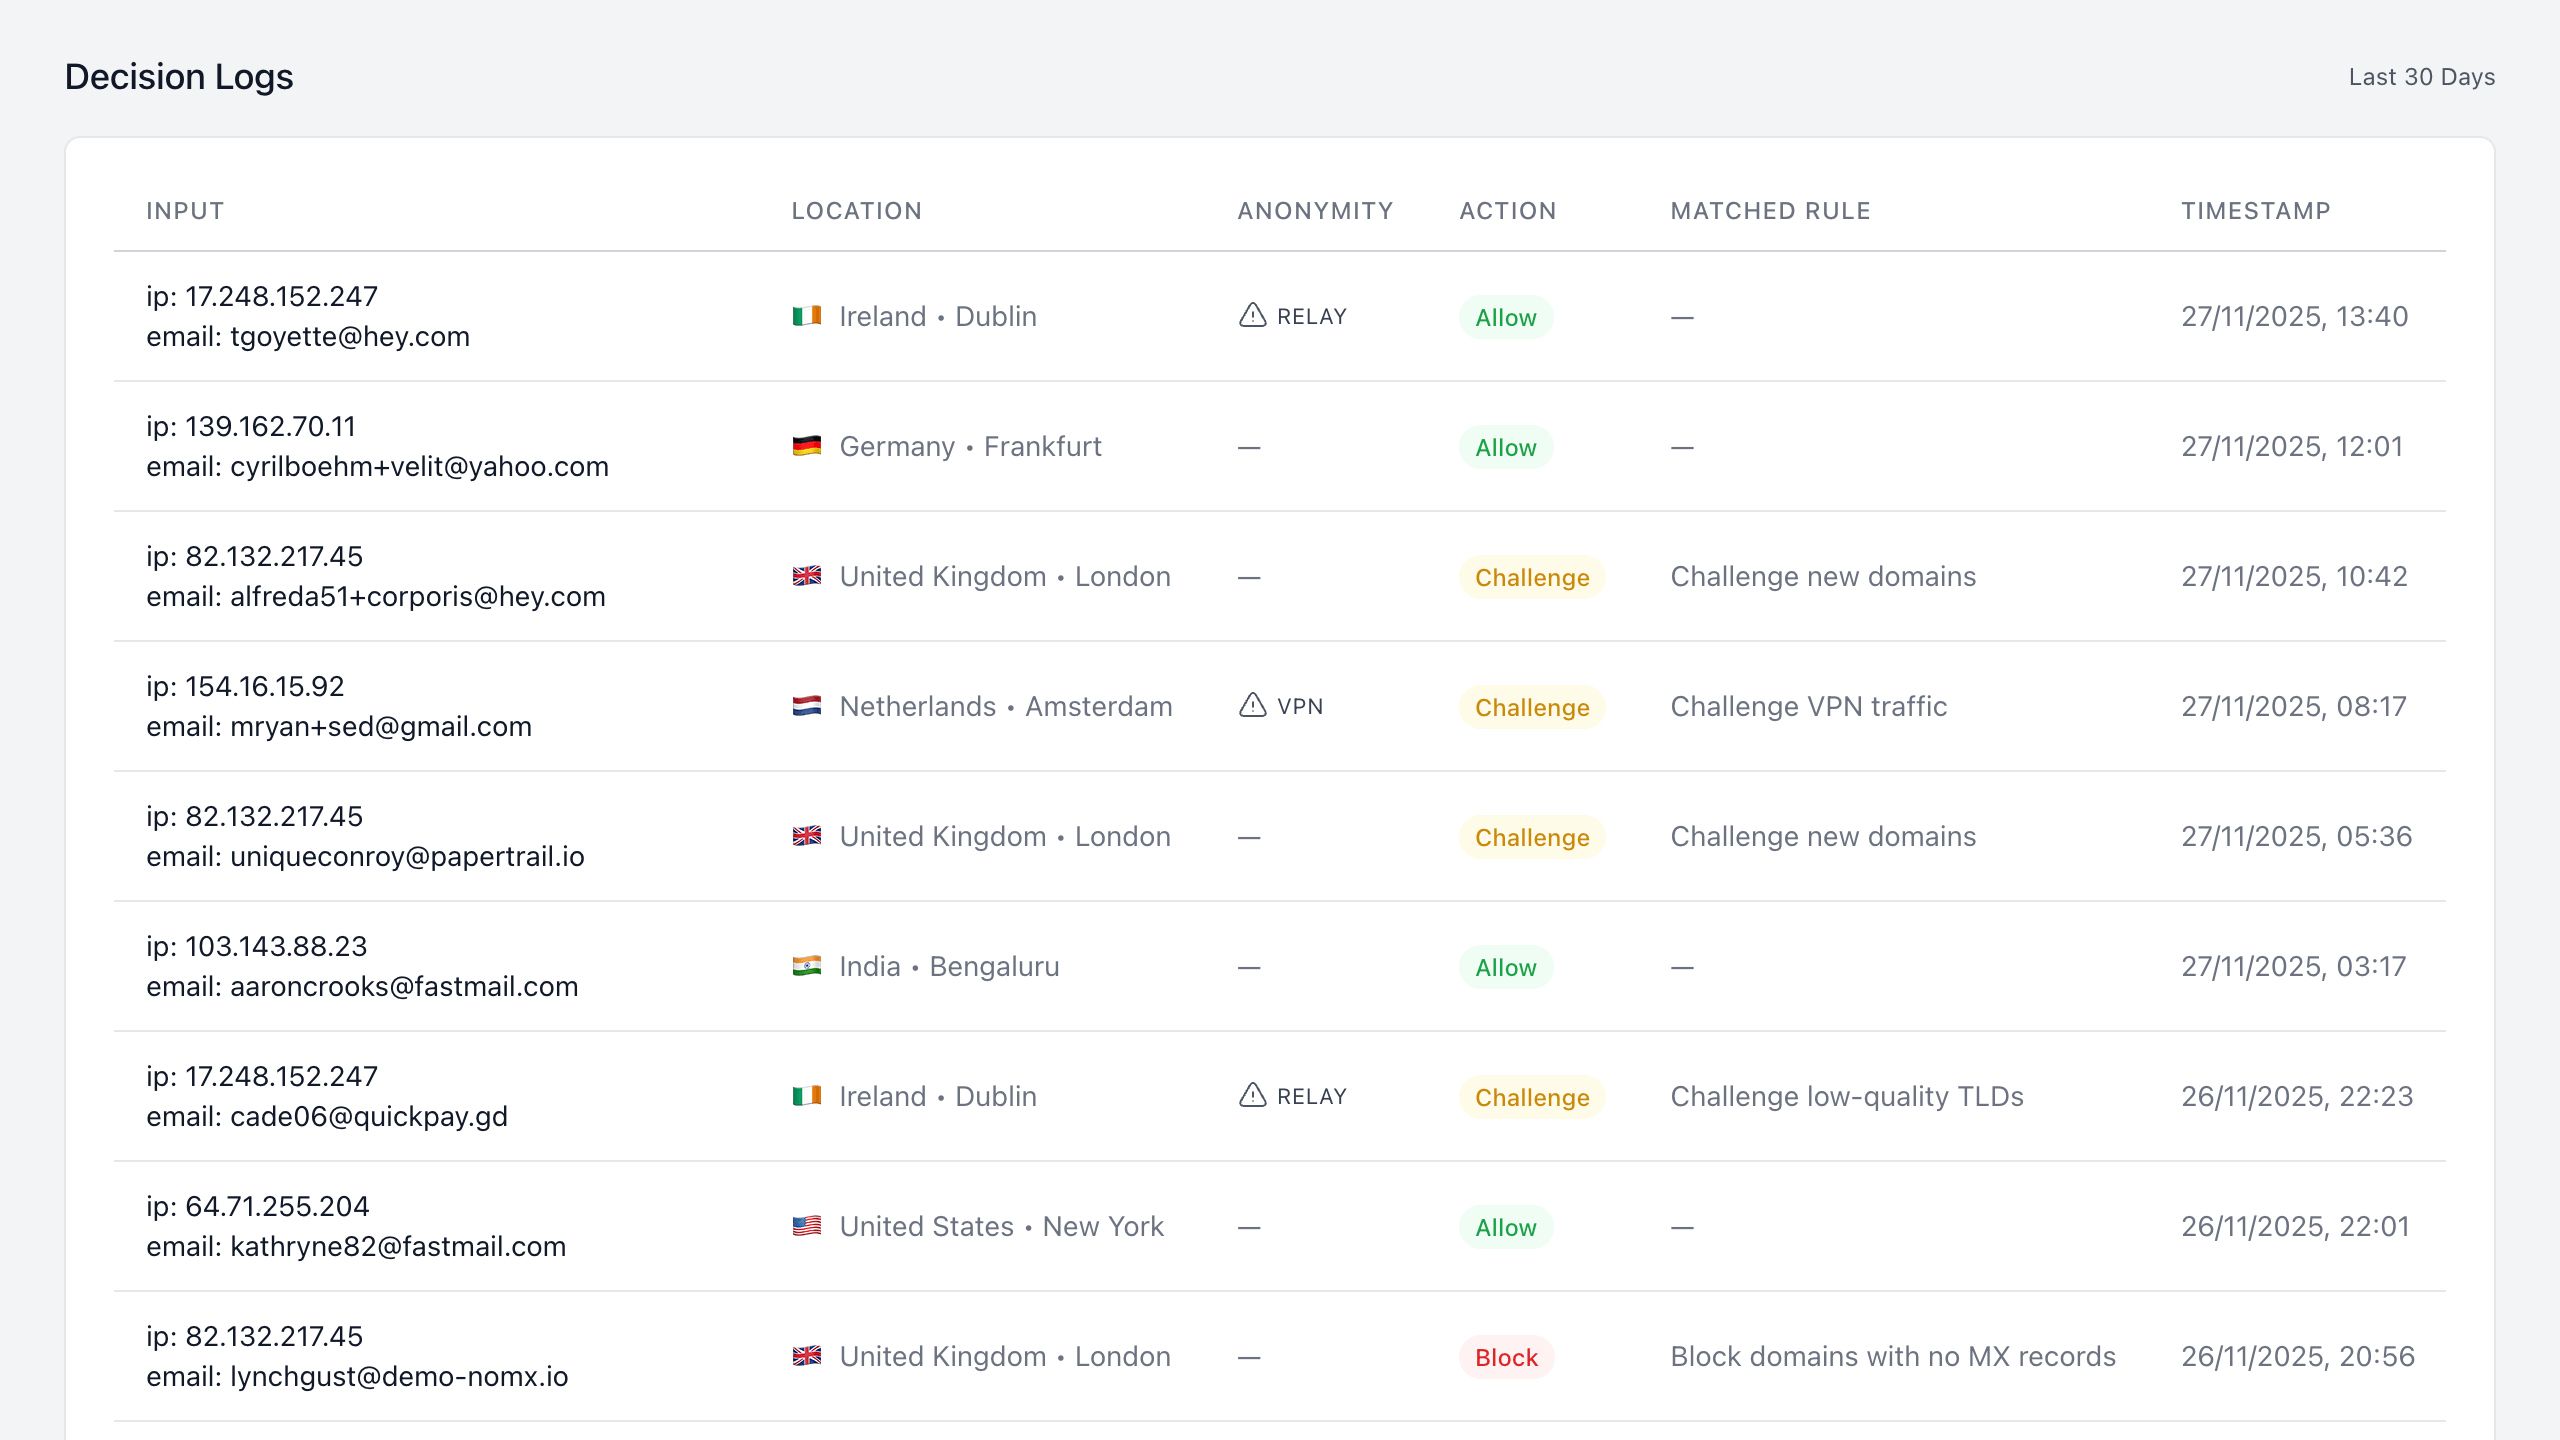This screenshot has width=2560, height=1440.
Task: Click the Block badge in the bottom row
Action: (1506, 1357)
